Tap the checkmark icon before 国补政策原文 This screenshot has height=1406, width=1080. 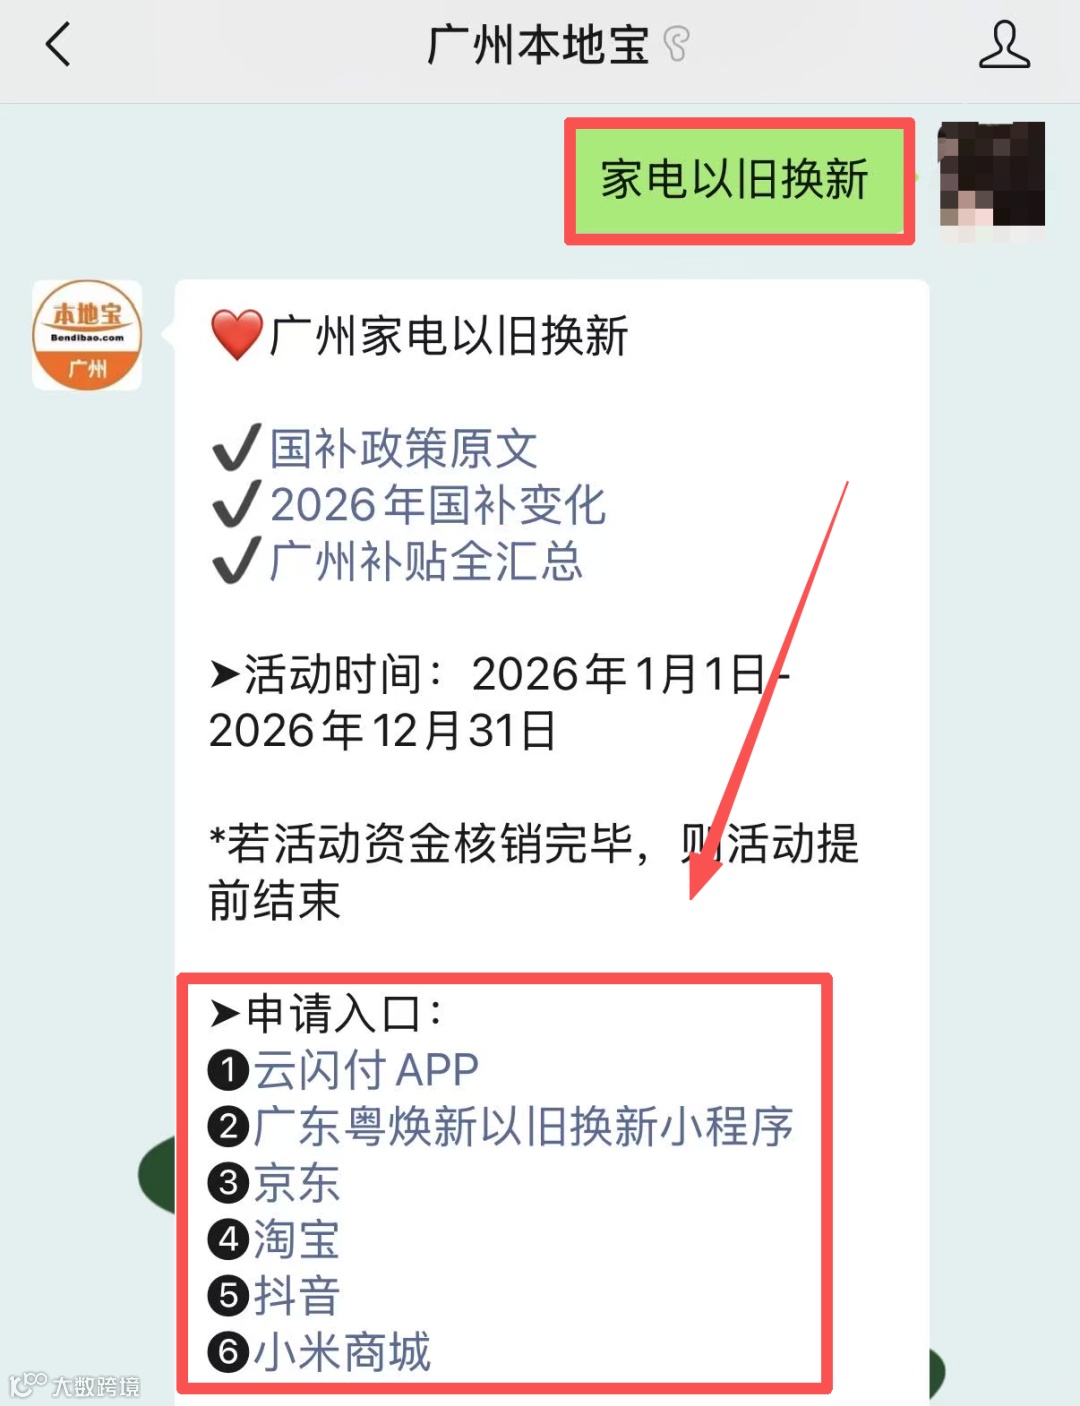pyautogui.click(x=237, y=448)
